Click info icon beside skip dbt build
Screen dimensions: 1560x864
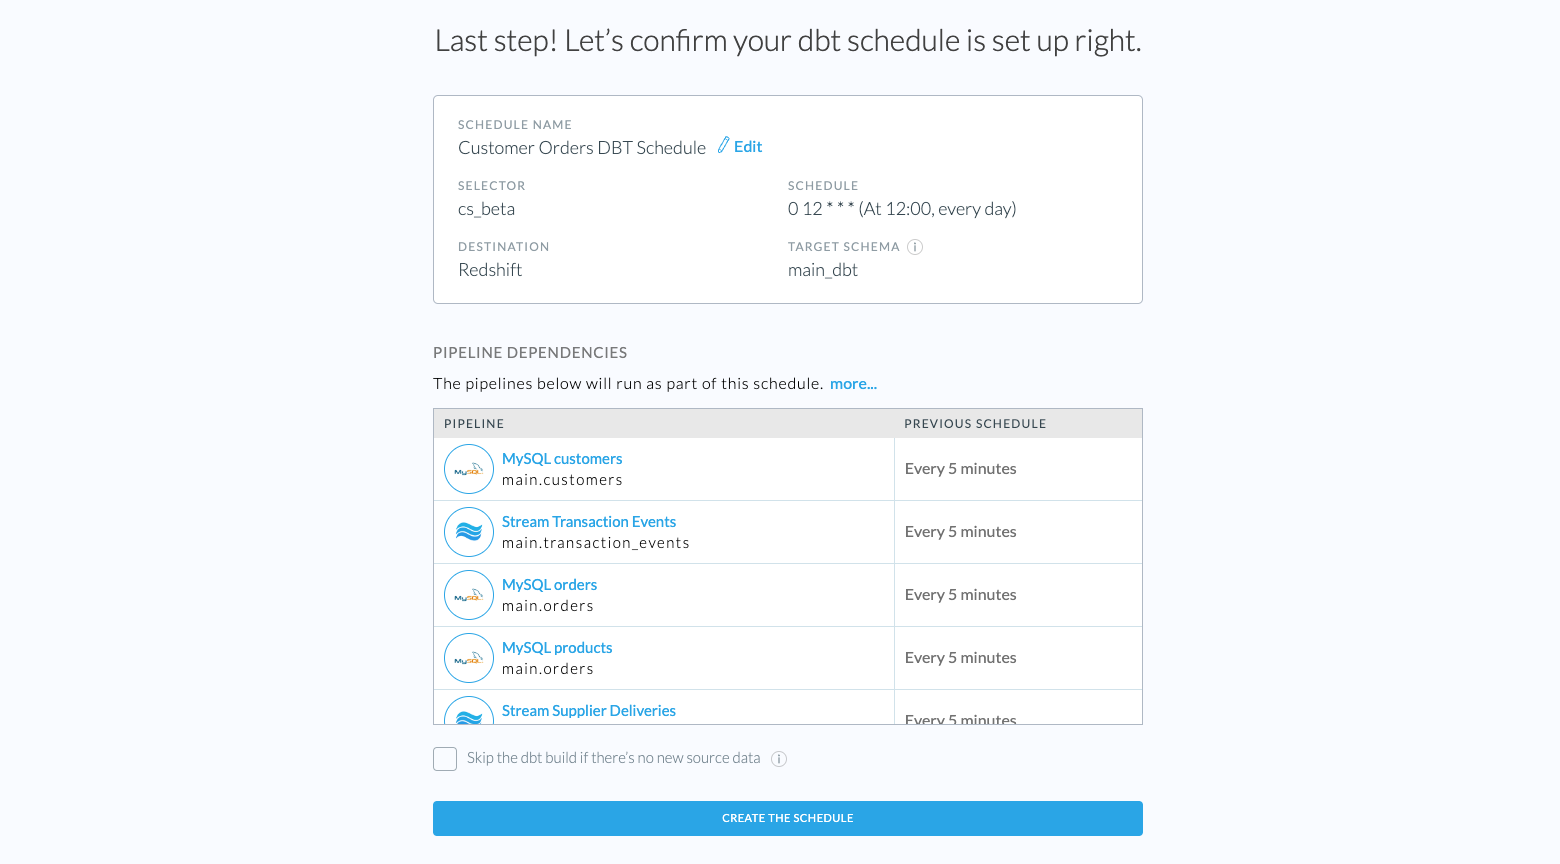[x=779, y=759]
